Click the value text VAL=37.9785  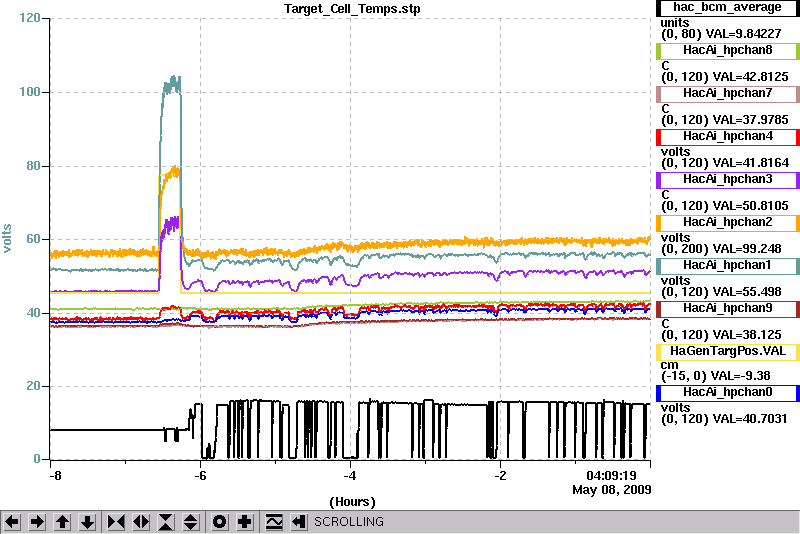point(751,119)
